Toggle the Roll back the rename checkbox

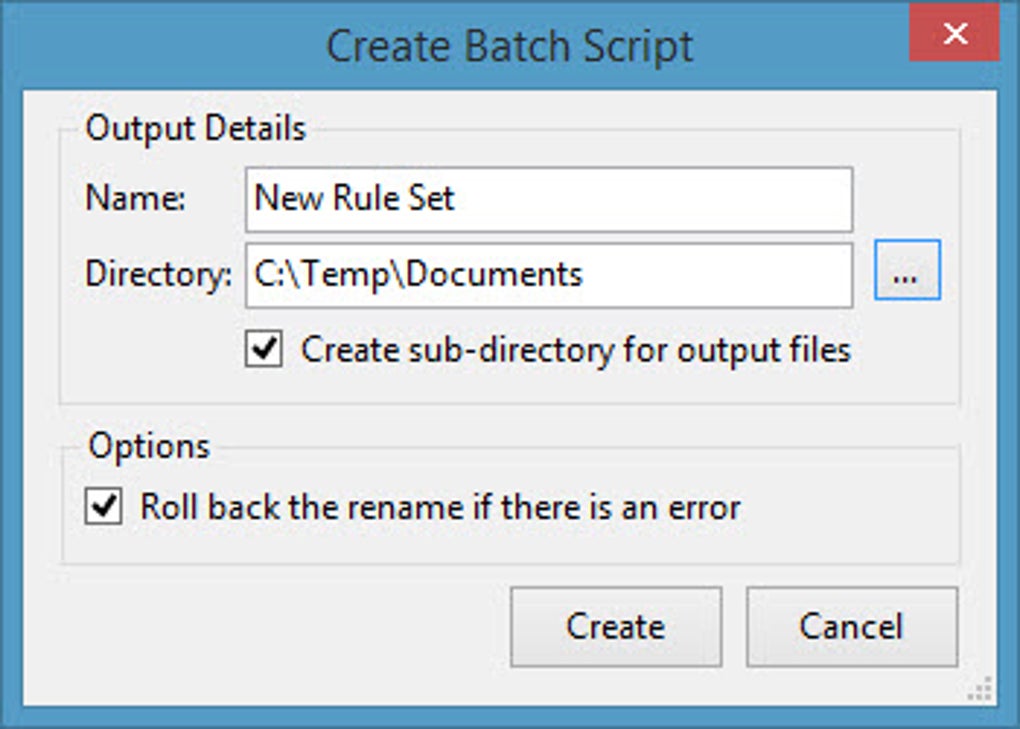point(103,507)
